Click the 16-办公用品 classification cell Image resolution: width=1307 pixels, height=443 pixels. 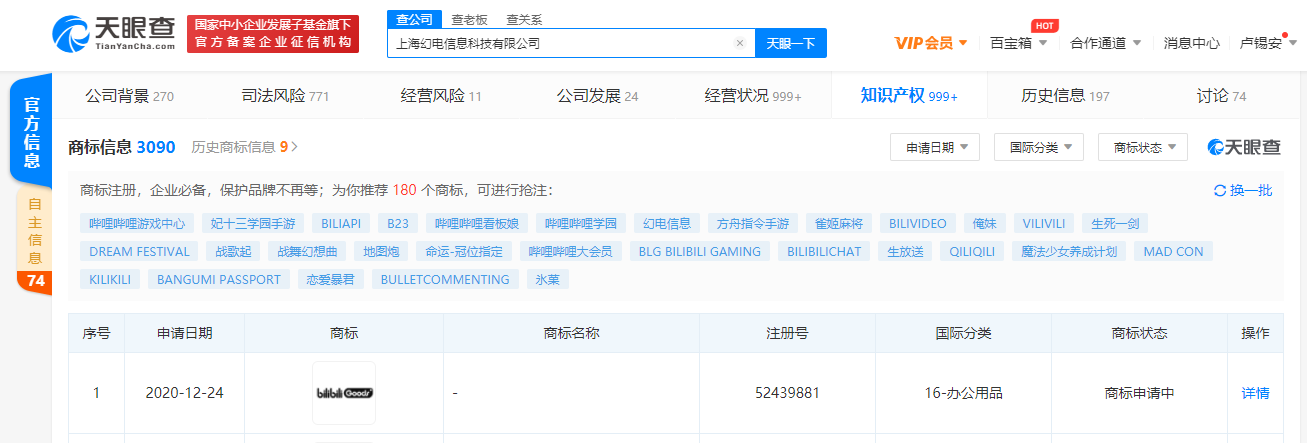[x=964, y=393]
